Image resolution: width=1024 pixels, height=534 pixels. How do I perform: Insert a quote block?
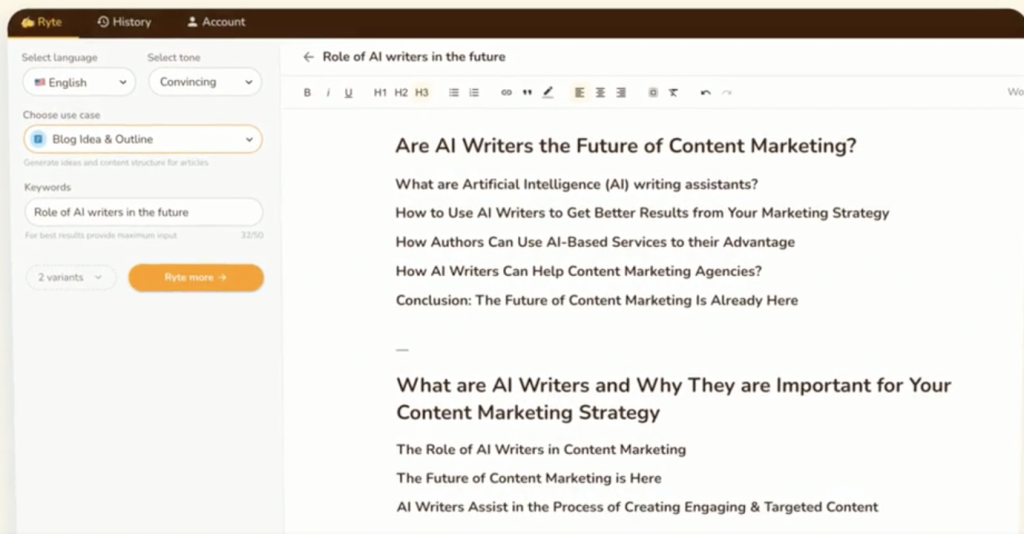(527, 93)
